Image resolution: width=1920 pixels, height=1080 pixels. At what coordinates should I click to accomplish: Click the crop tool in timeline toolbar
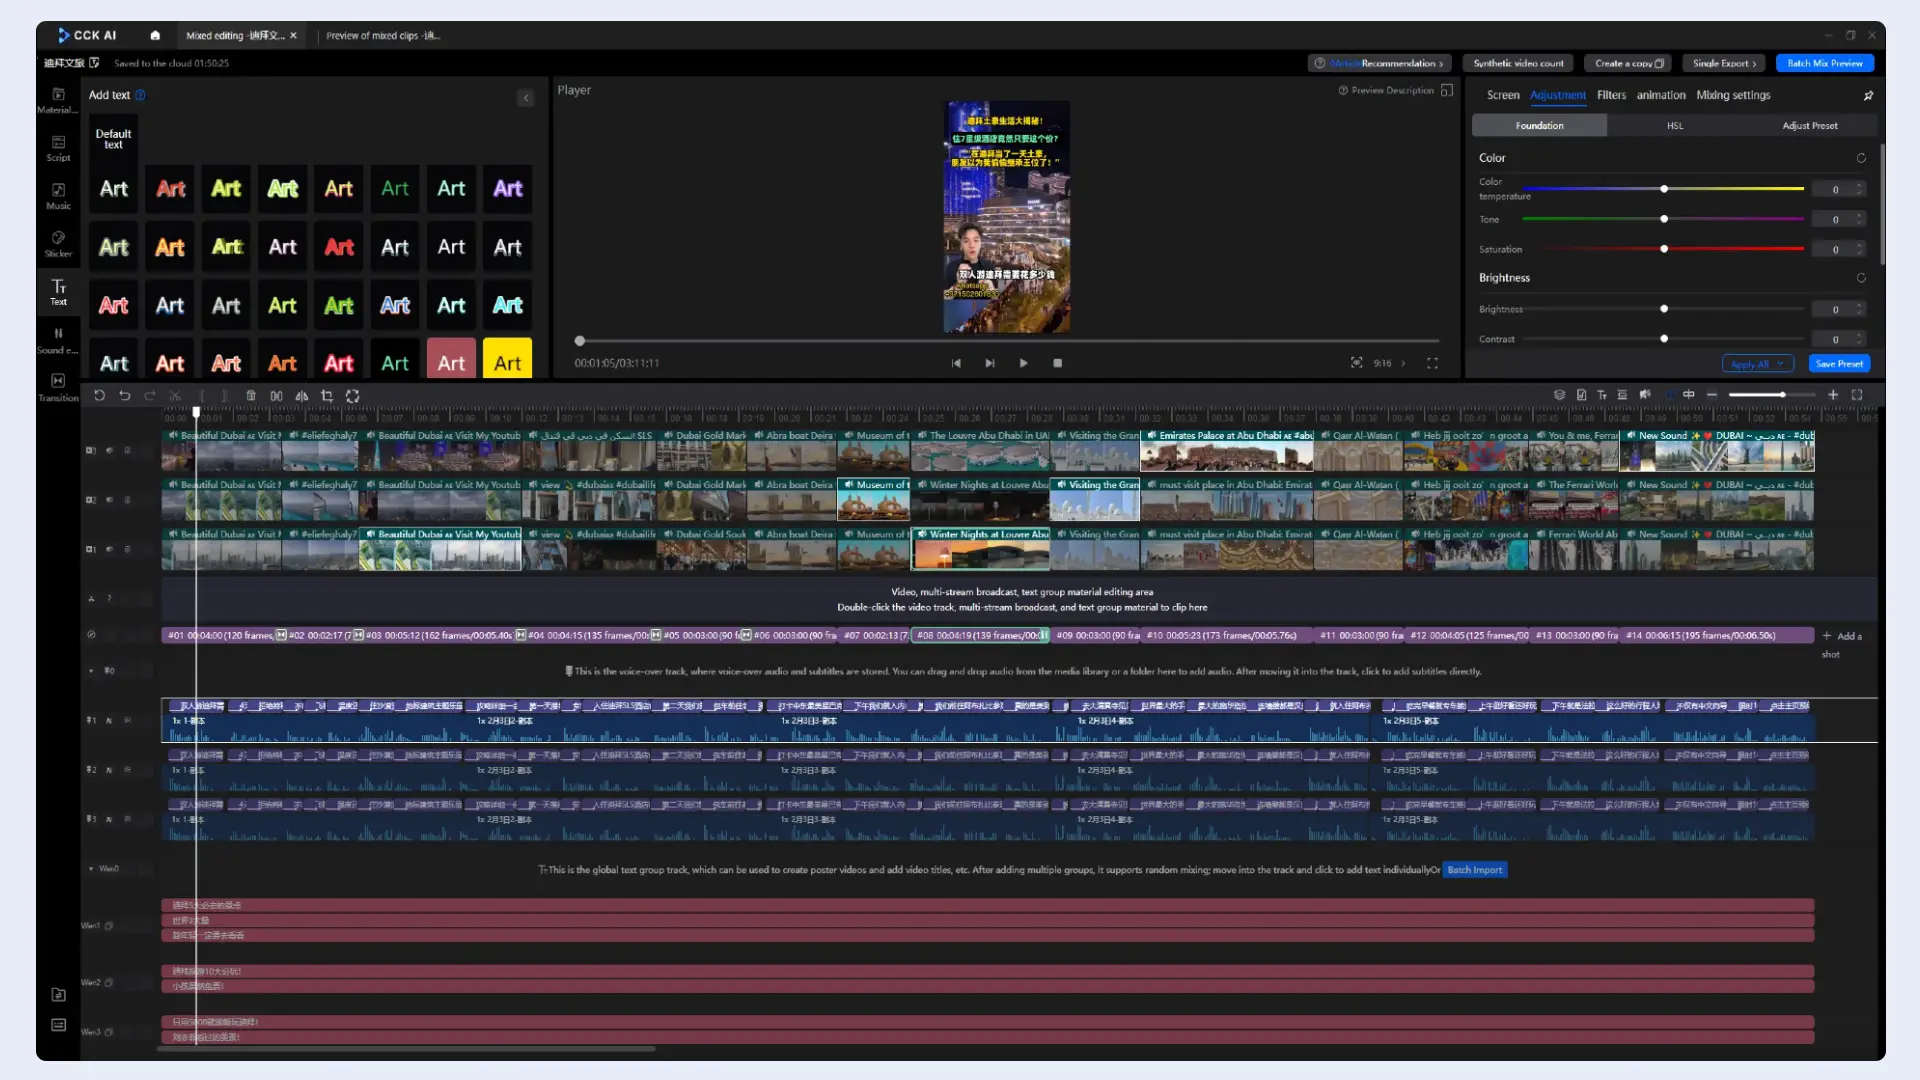pyautogui.click(x=327, y=396)
